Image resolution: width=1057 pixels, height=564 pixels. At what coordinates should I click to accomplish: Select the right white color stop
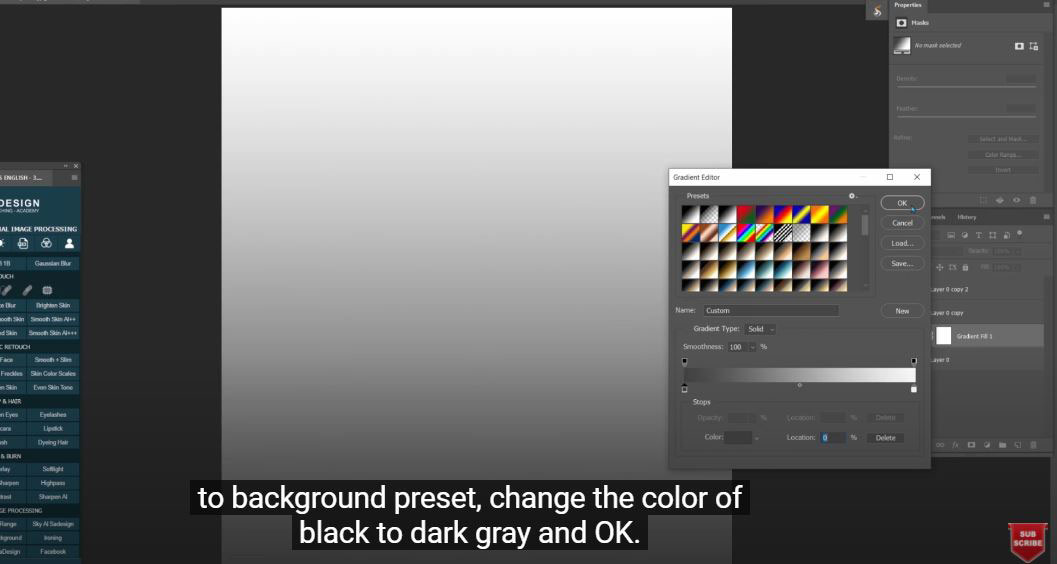914,389
